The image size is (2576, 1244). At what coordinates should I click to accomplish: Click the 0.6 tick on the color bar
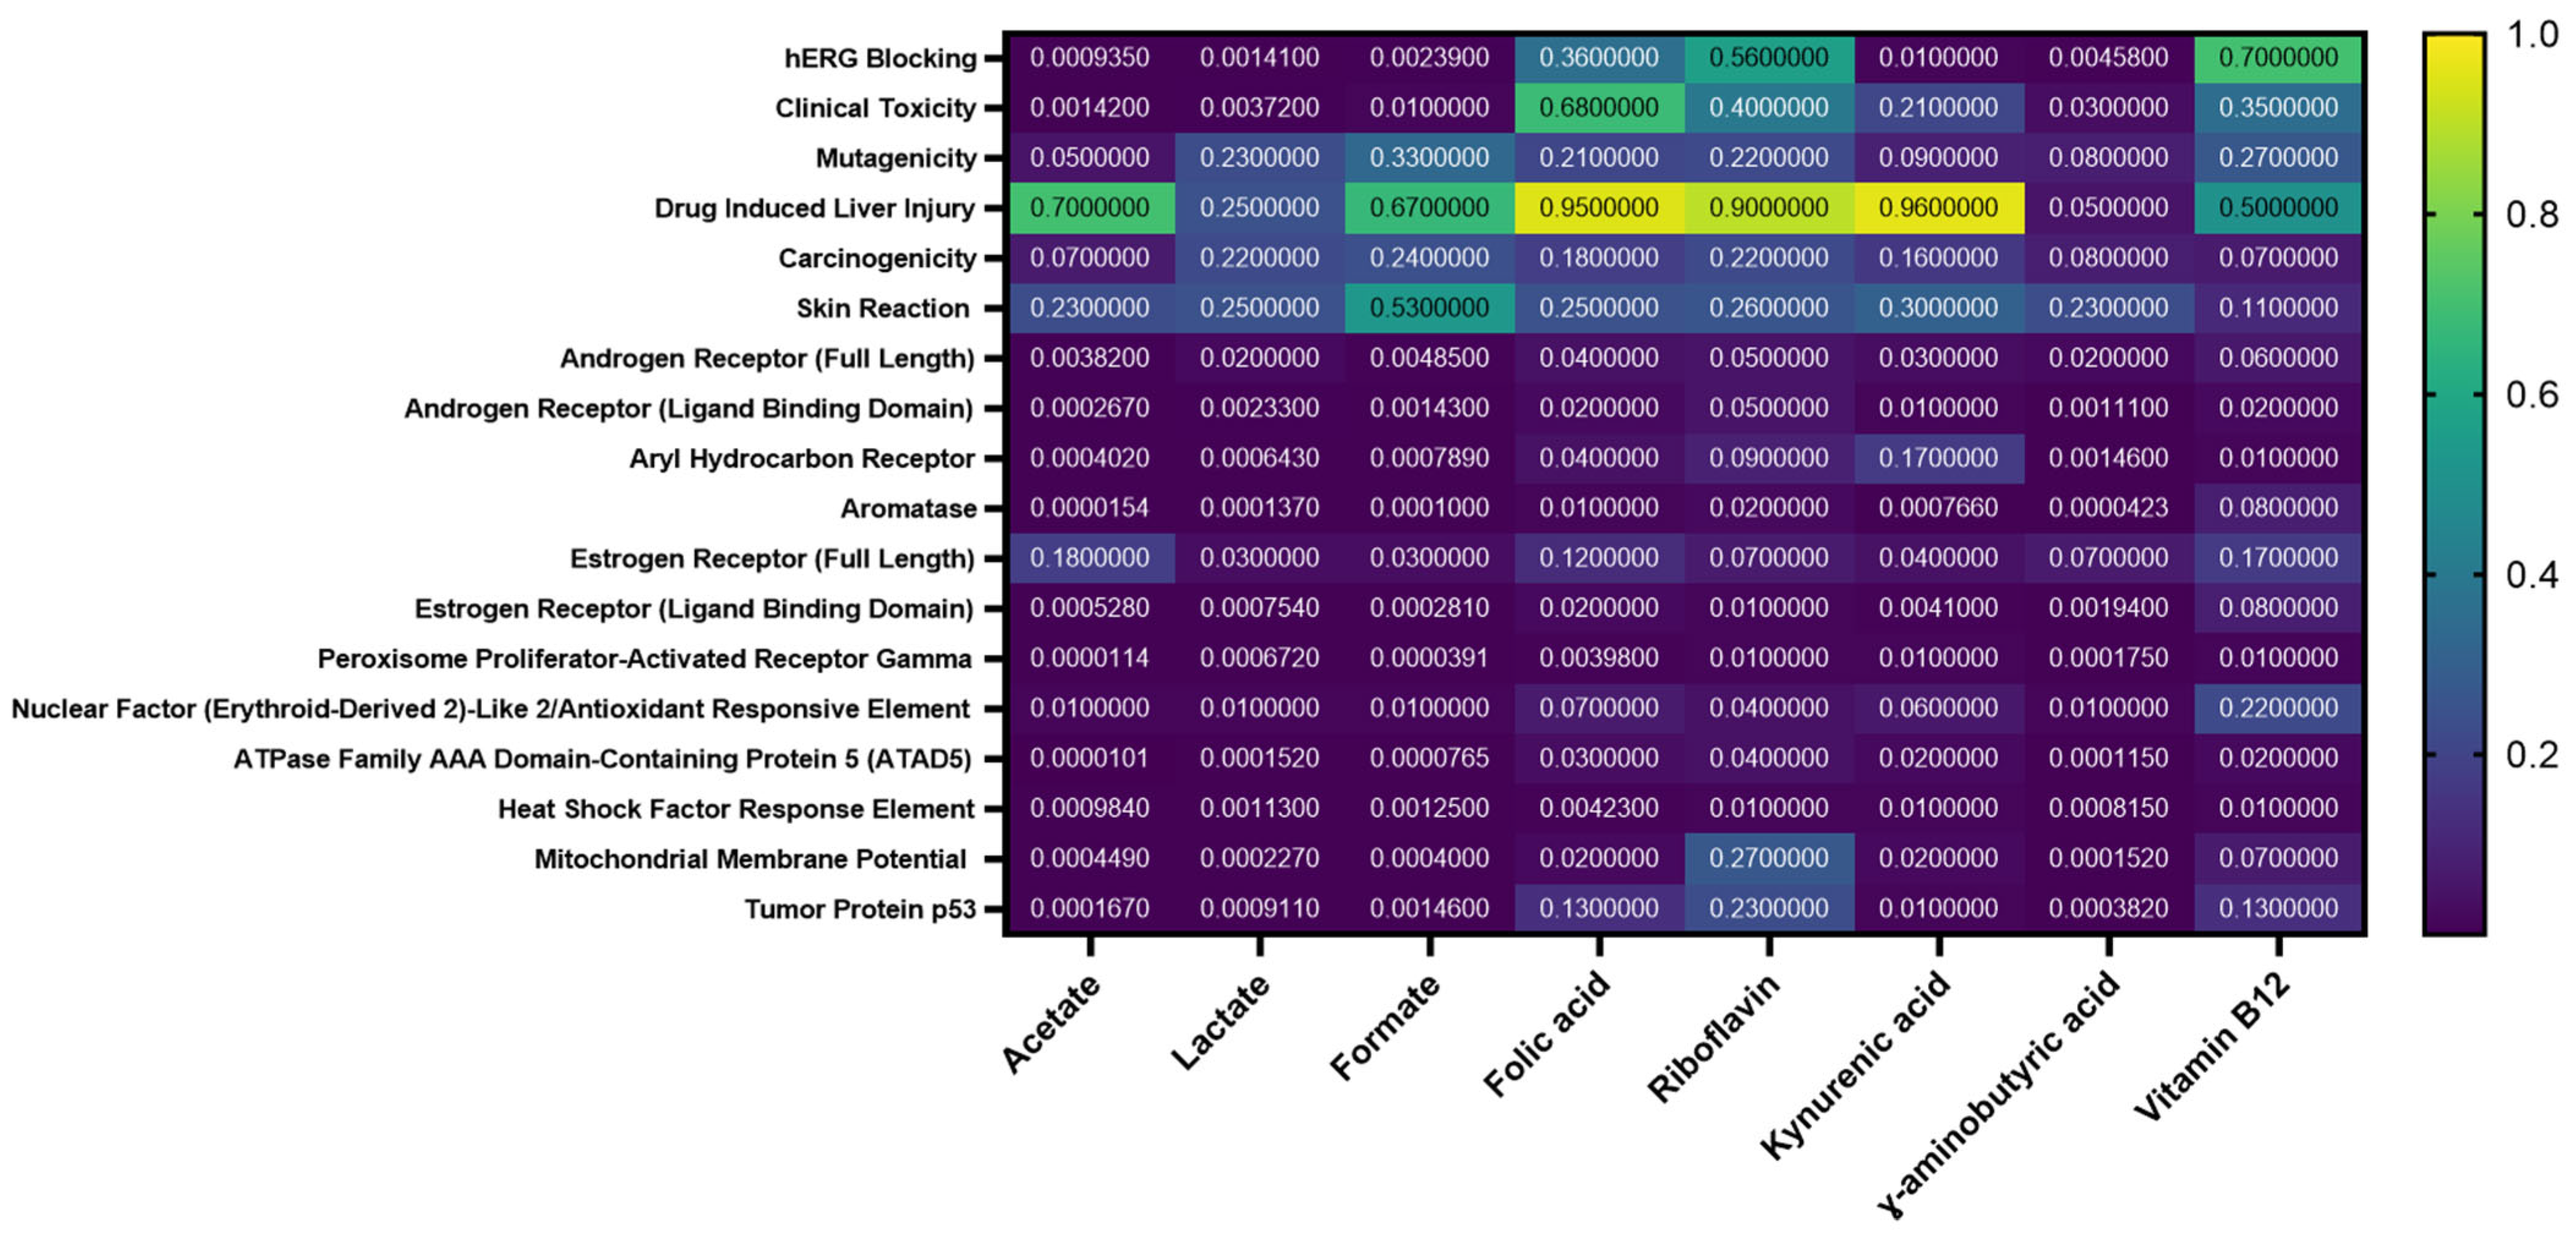[x=2531, y=395]
